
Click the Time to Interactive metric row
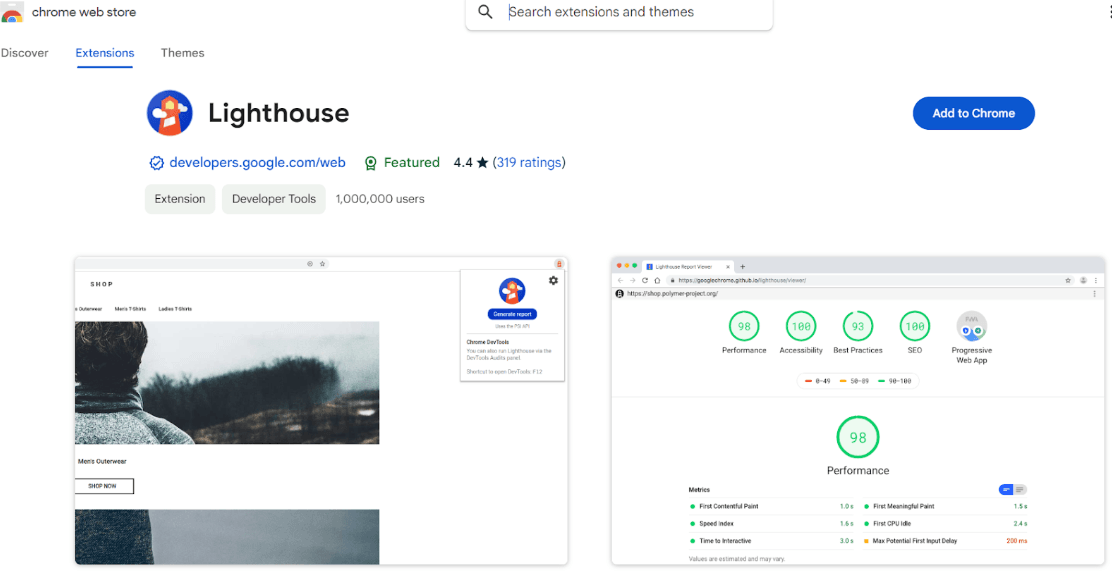tap(772, 541)
